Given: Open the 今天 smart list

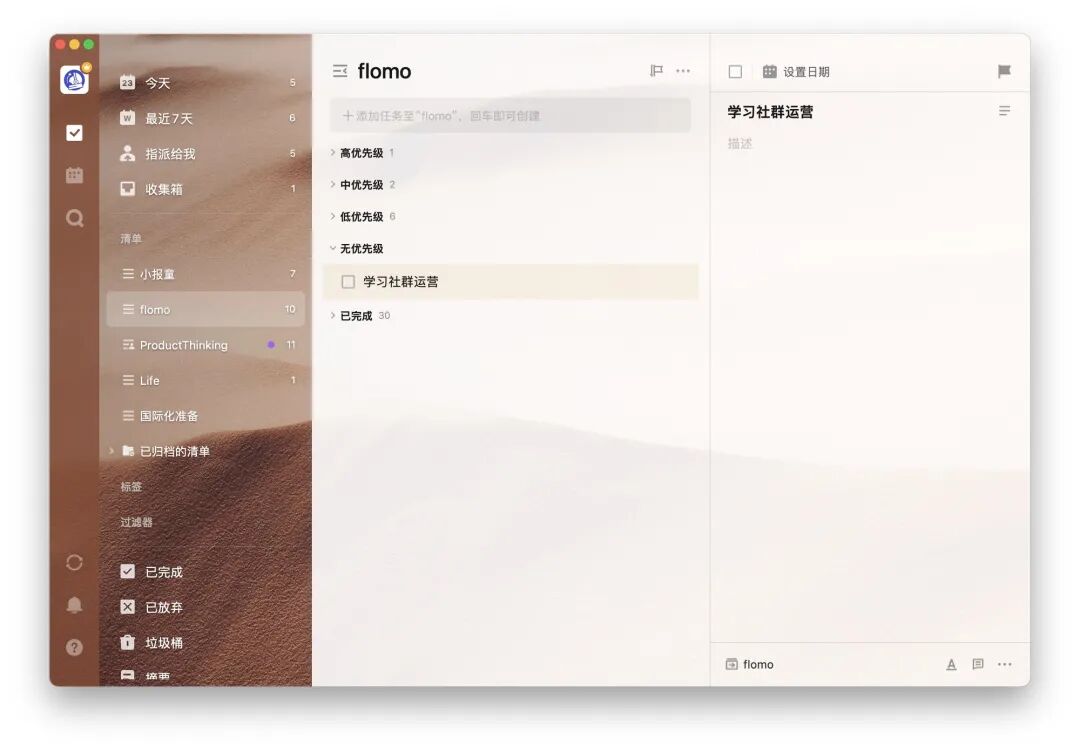Looking at the screenshot, I should tap(206, 83).
